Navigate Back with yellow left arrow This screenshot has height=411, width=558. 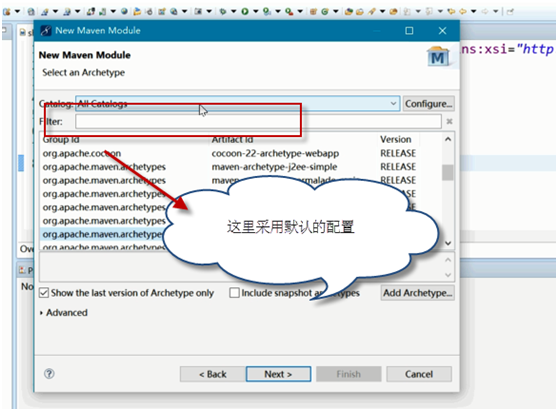click(463, 11)
